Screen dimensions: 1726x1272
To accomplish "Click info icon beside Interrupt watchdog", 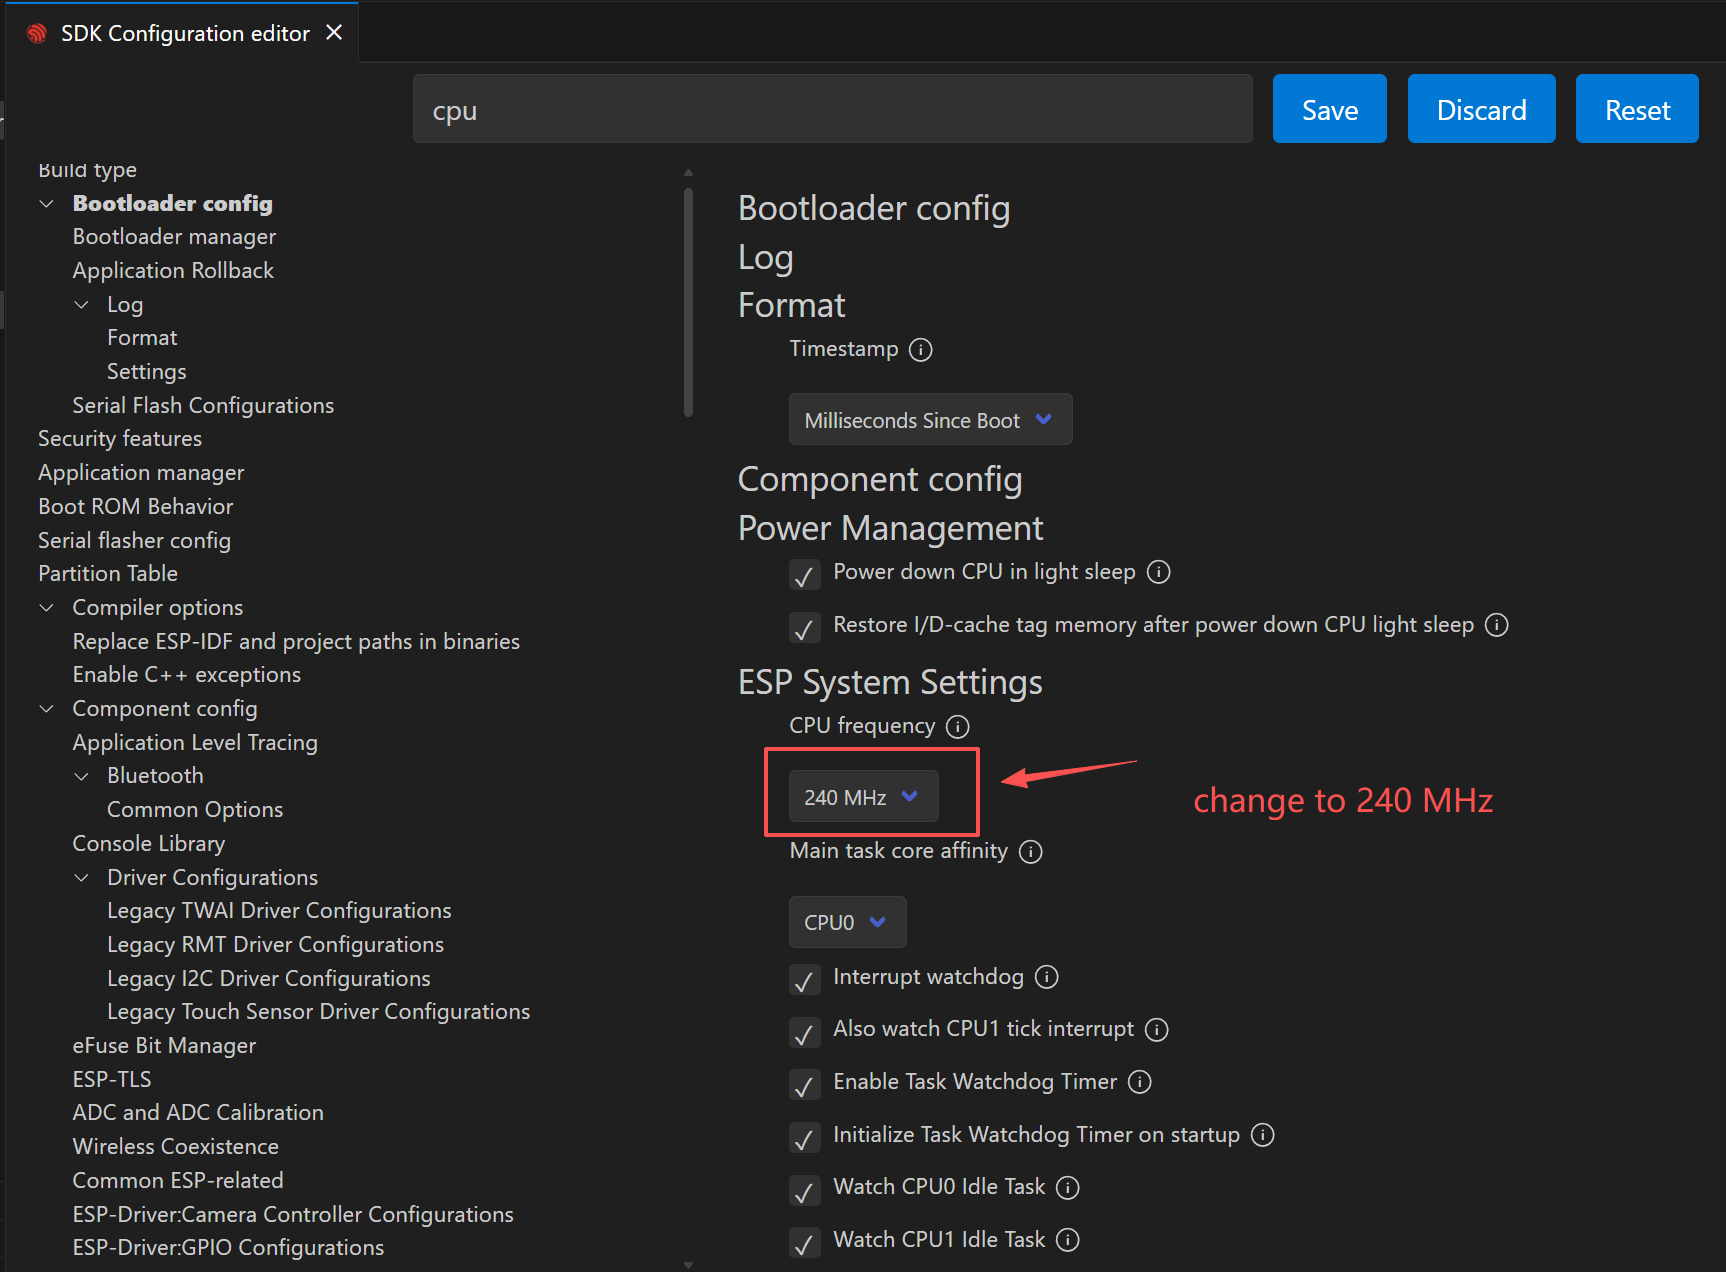I will 1046,977.
